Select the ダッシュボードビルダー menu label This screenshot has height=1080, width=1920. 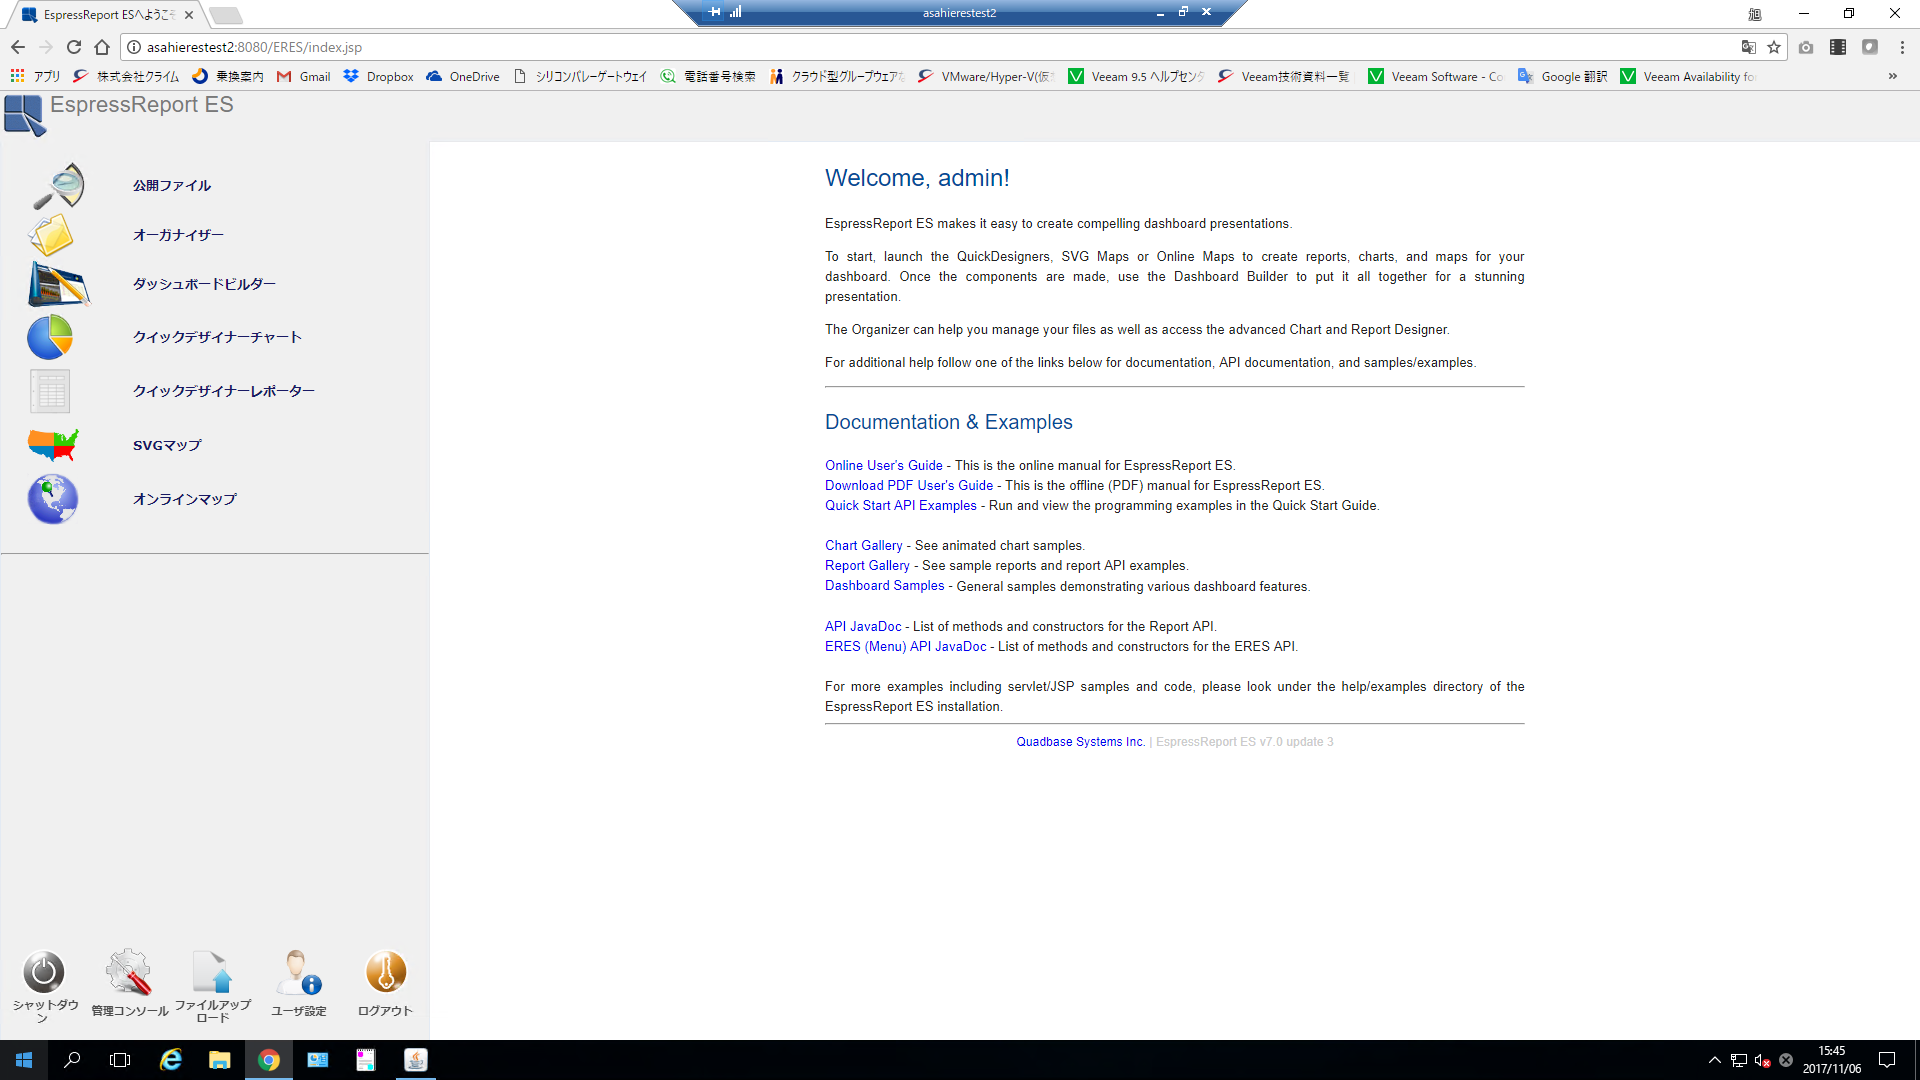(x=204, y=284)
